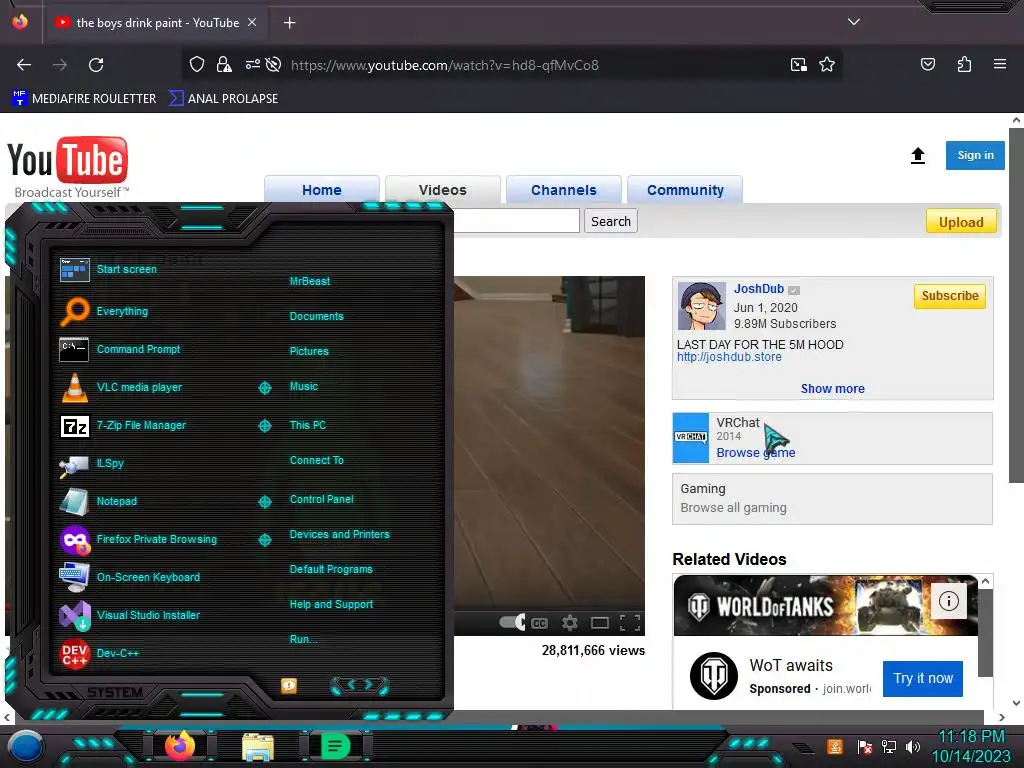
Task: Open Run... dialog
Action: pyautogui.click(x=304, y=639)
